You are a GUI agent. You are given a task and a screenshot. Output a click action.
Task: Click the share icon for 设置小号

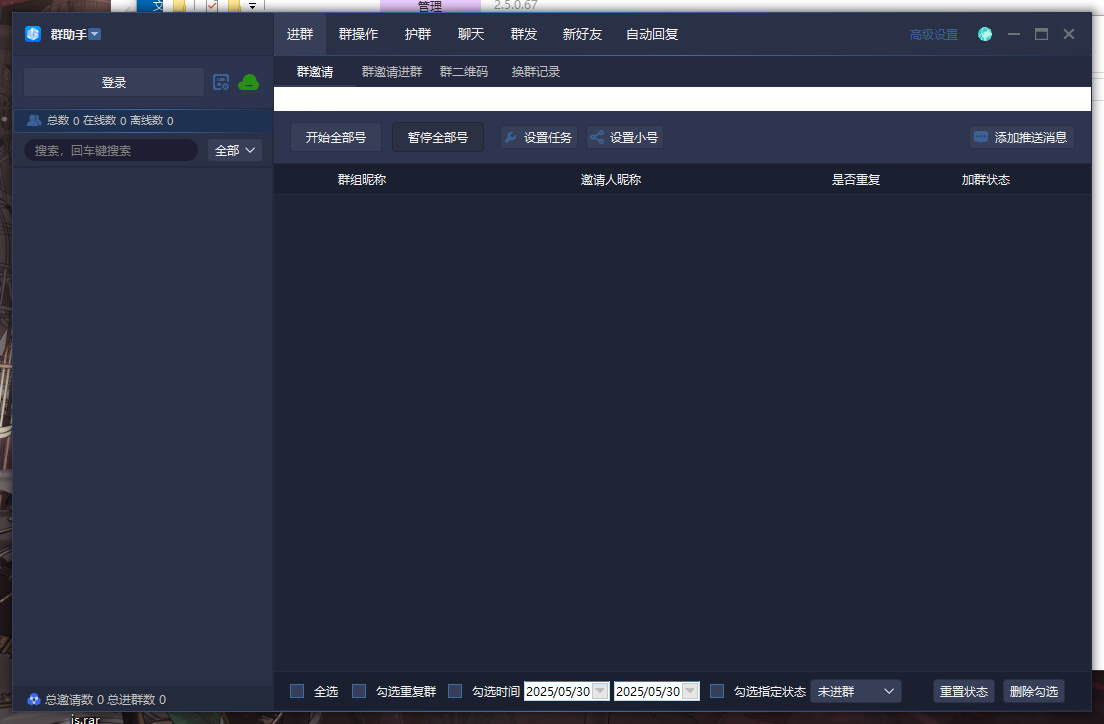click(597, 137)
